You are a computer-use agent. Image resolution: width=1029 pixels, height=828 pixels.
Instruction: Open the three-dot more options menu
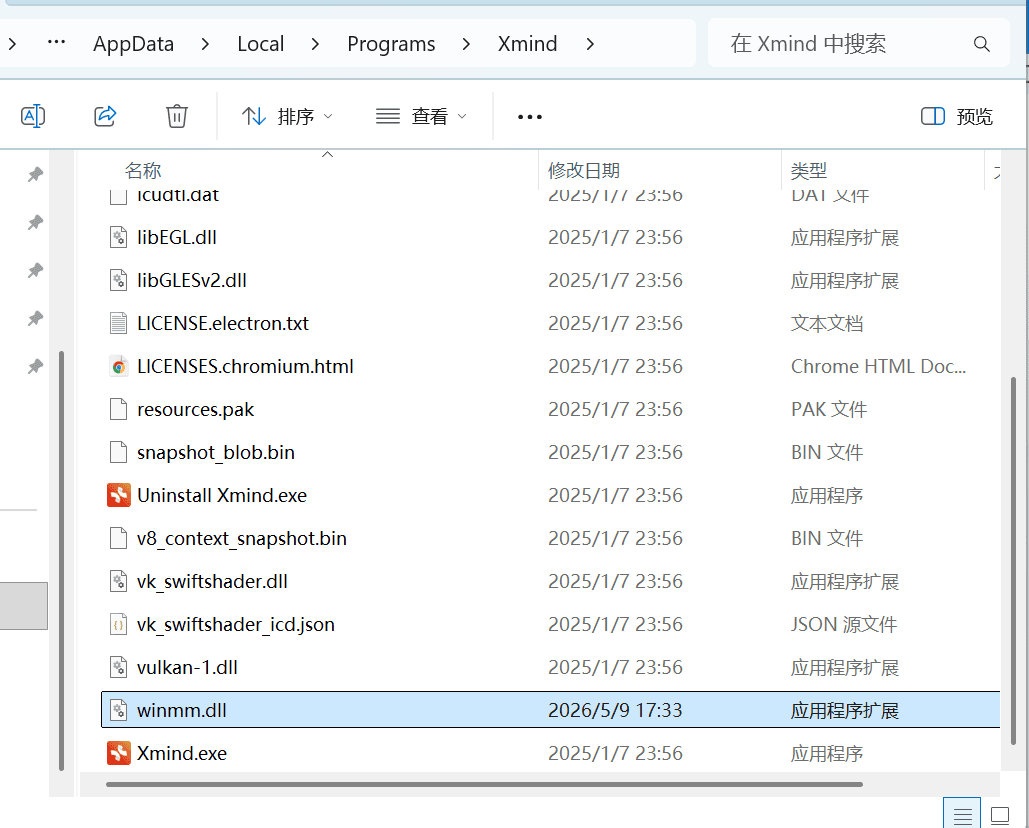tap(530, 117)
